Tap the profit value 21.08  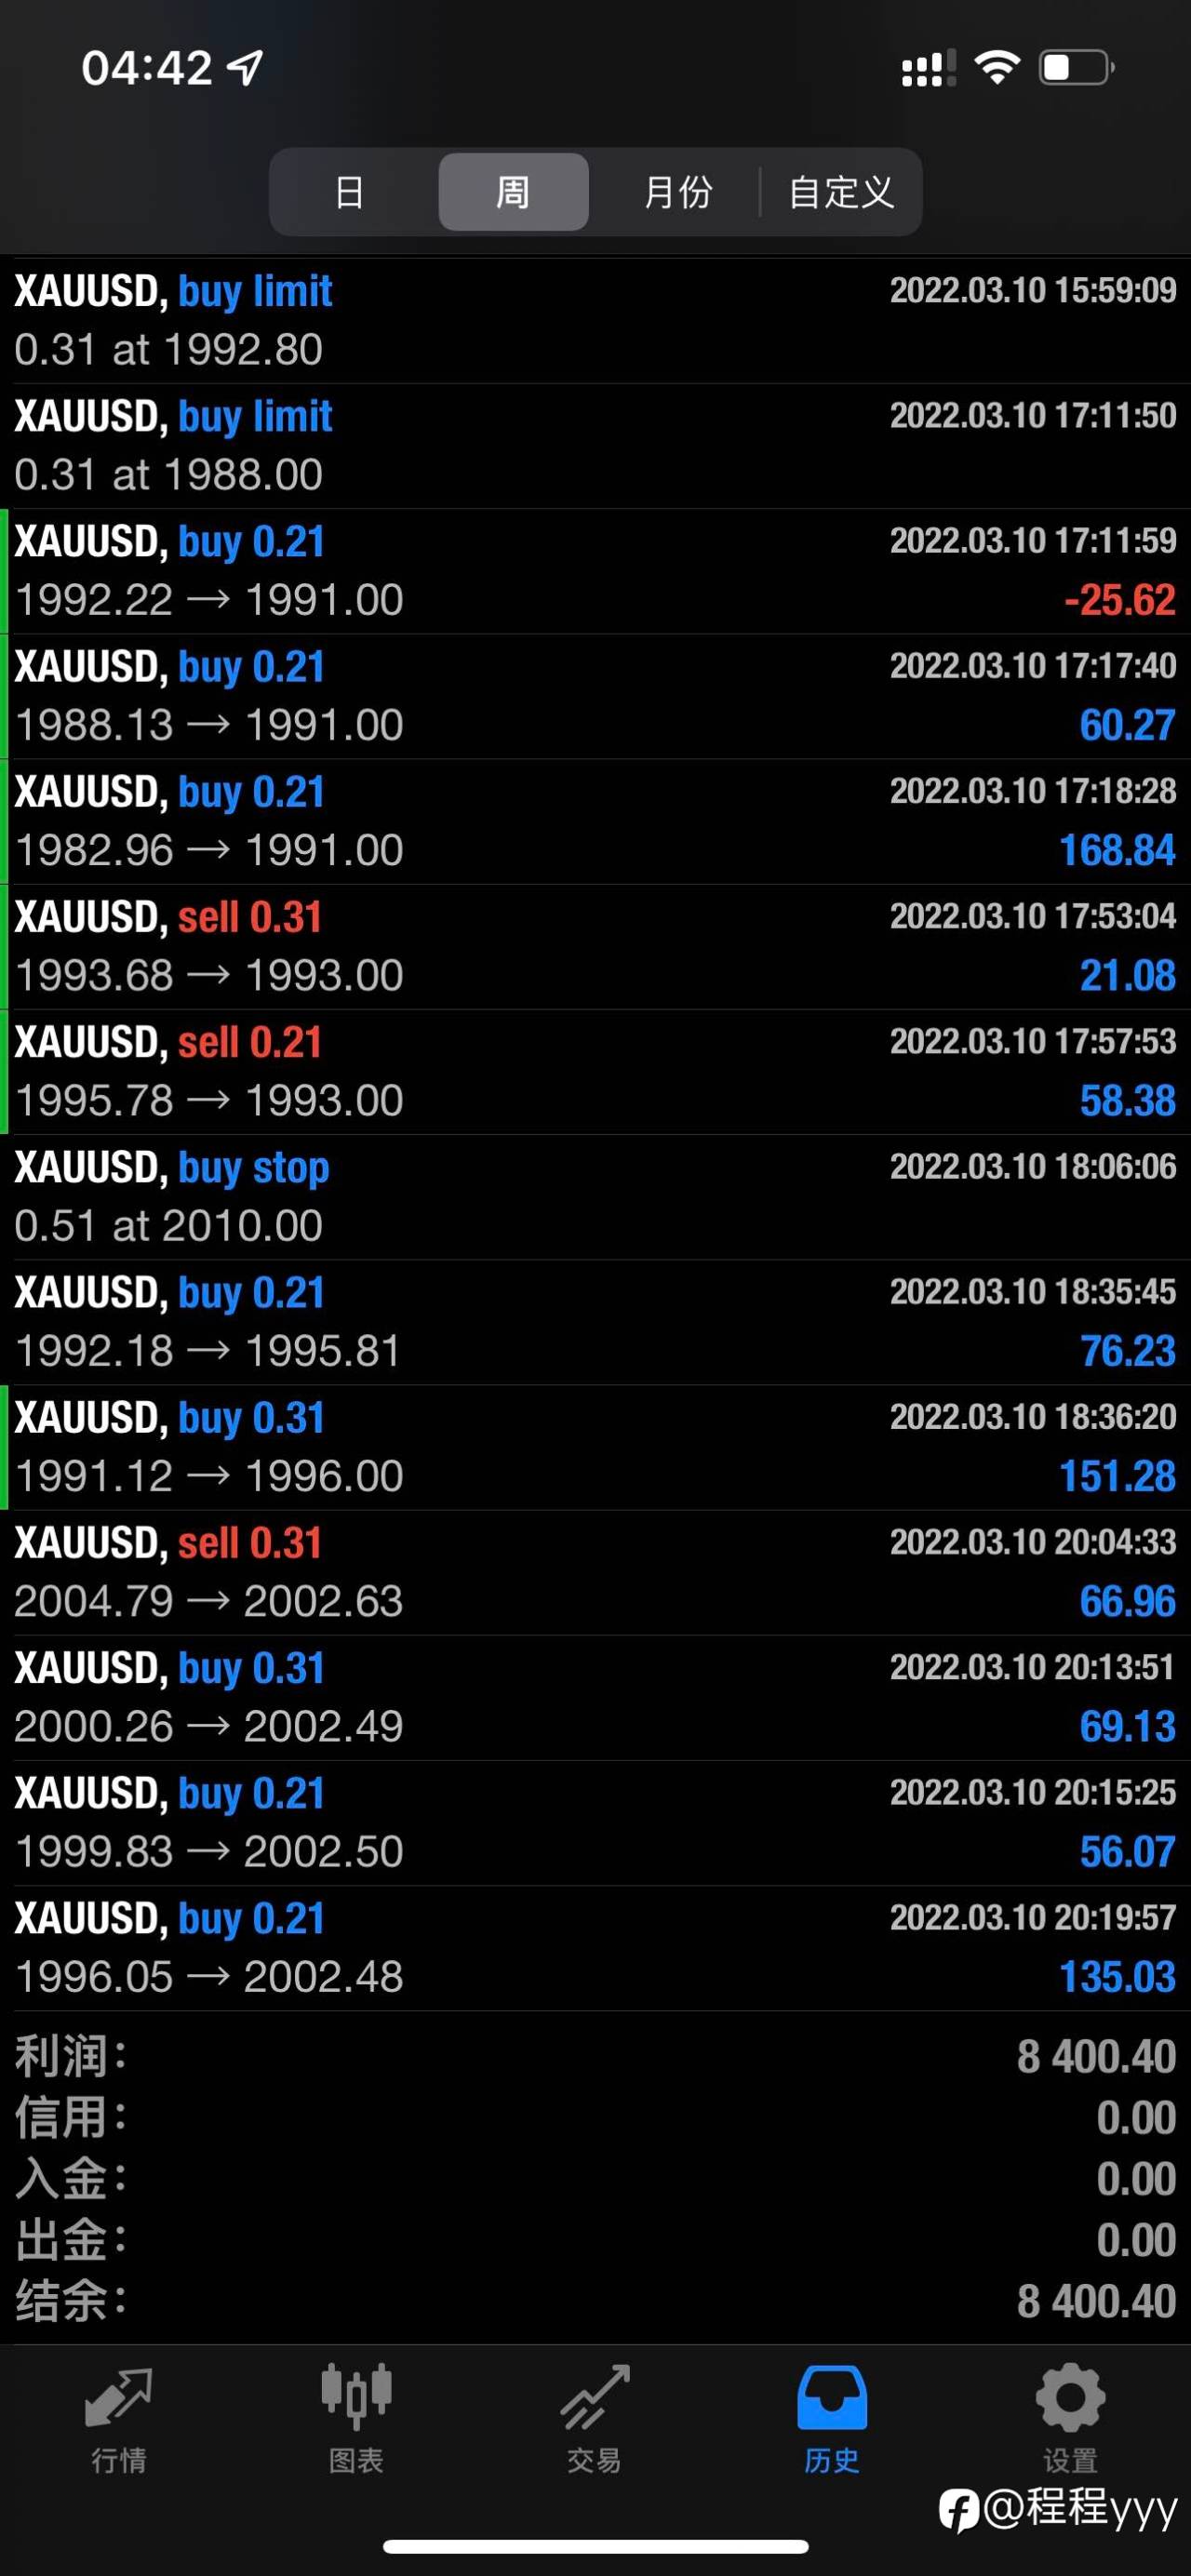[x=1127, y=976]
